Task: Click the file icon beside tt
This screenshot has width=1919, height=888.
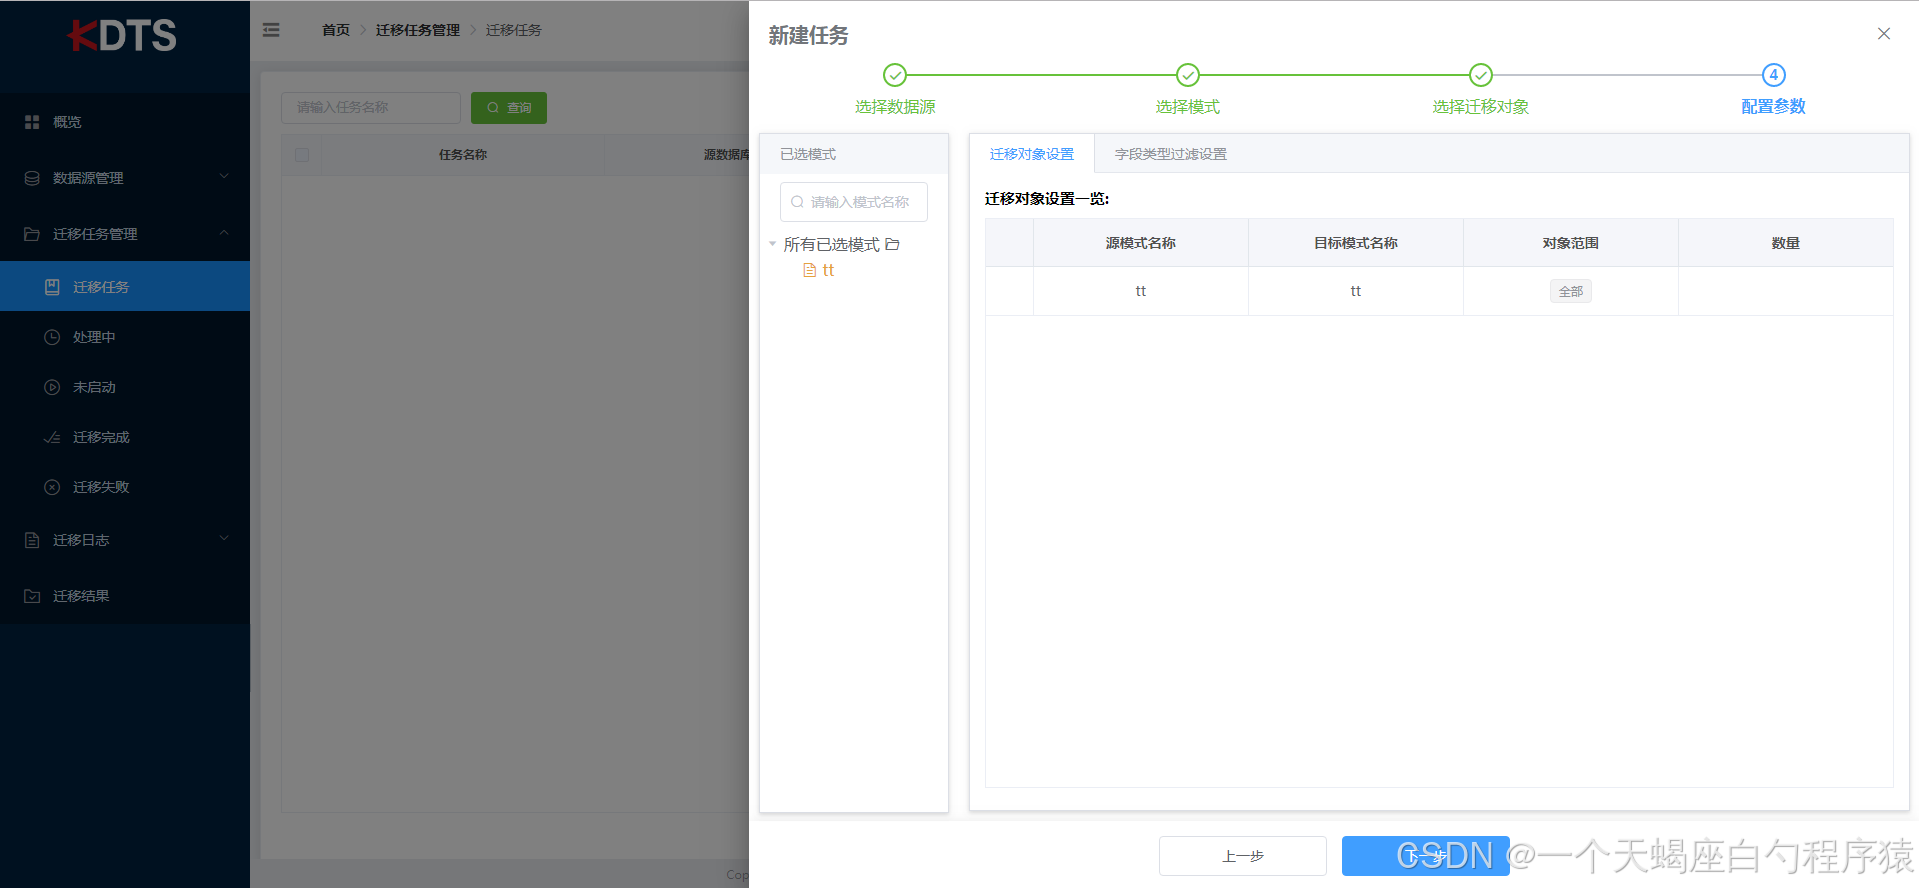Action: [810, 270]
